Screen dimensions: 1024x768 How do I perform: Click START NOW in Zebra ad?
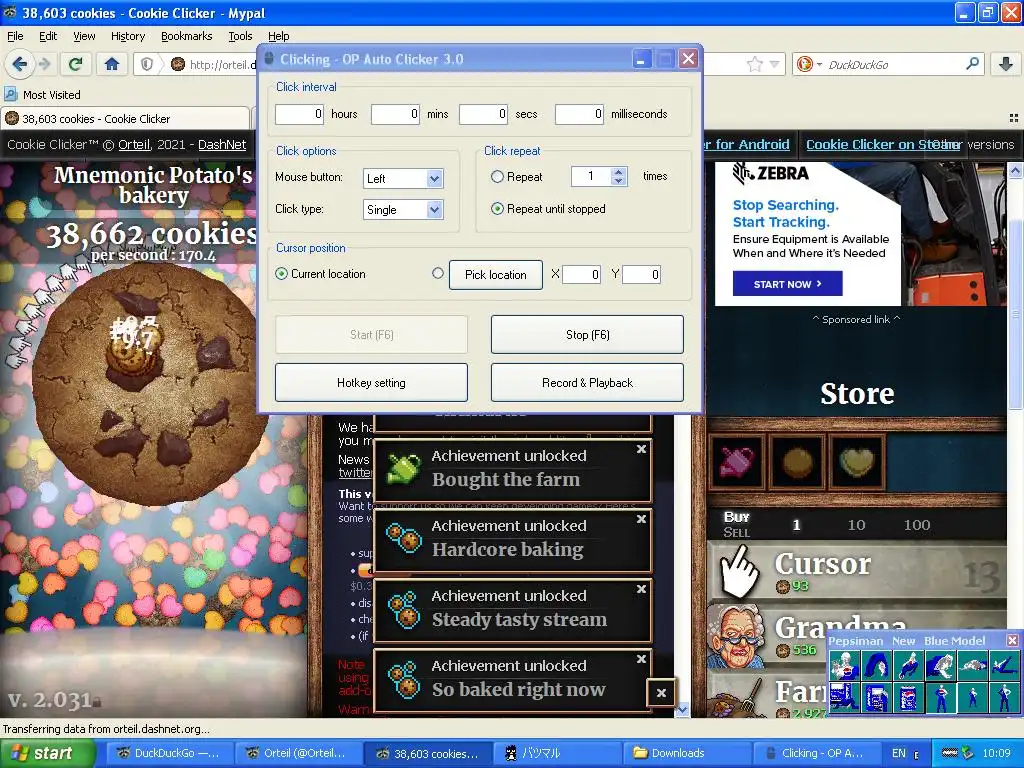tap(787, 284)
